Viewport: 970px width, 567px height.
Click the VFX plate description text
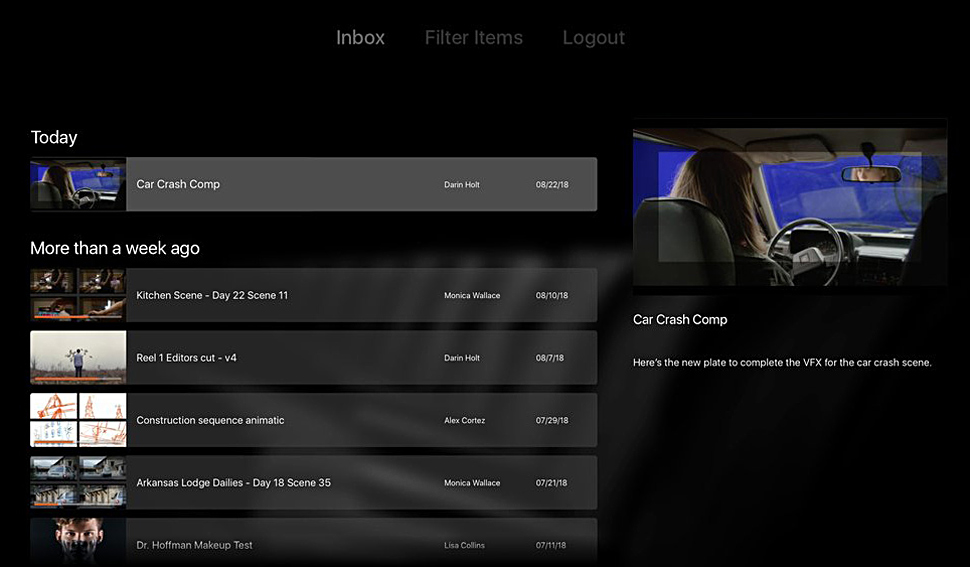click(782, 362)
